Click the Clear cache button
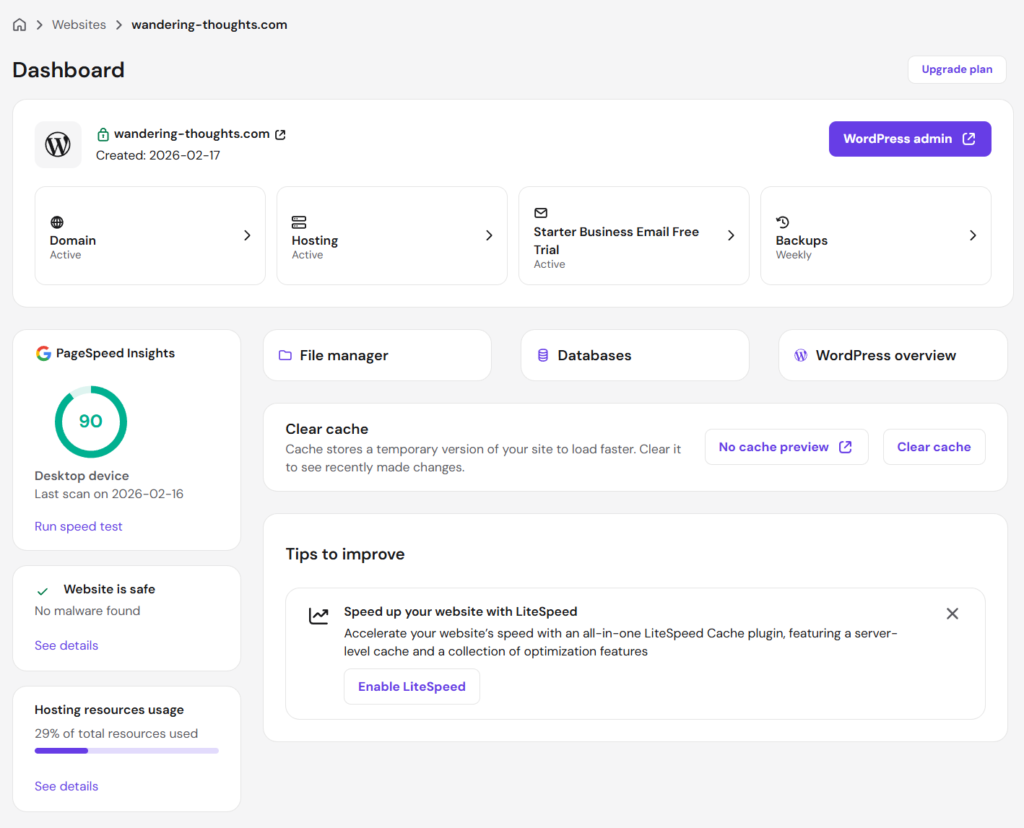This screenshot has width=1024, height=828. coord(934,447)
